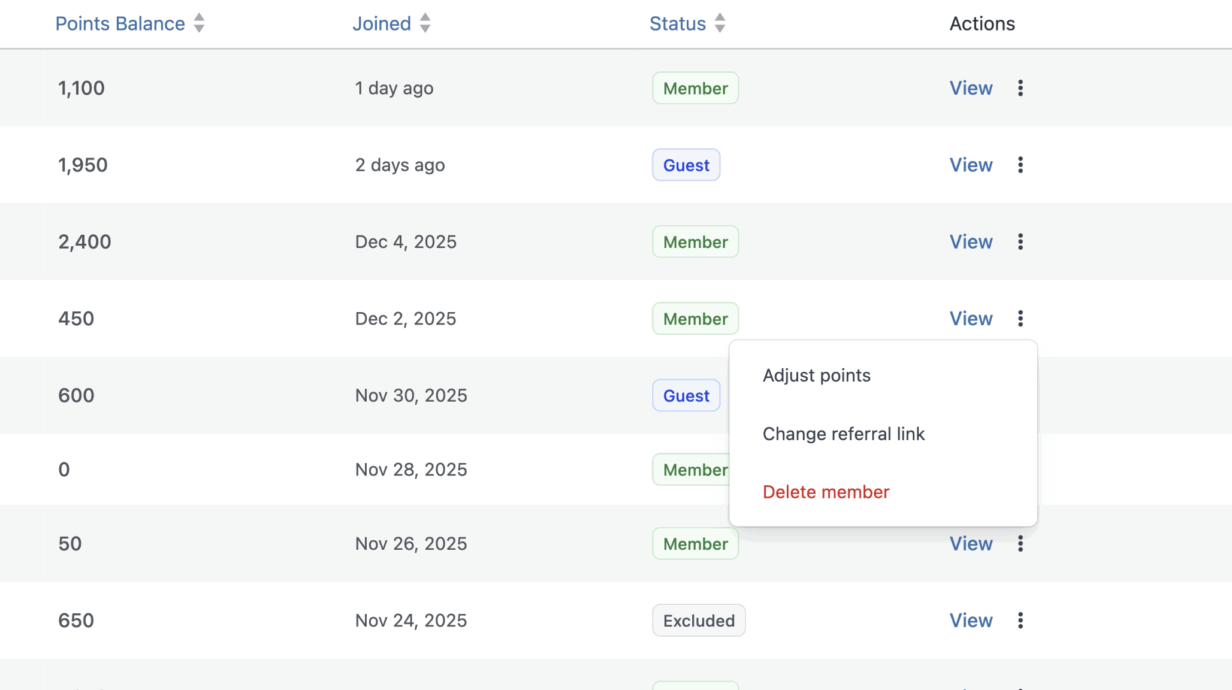1232x690 pixels.
Task: Open the actions menu for the 1,100 points row
Action: 1020,88
